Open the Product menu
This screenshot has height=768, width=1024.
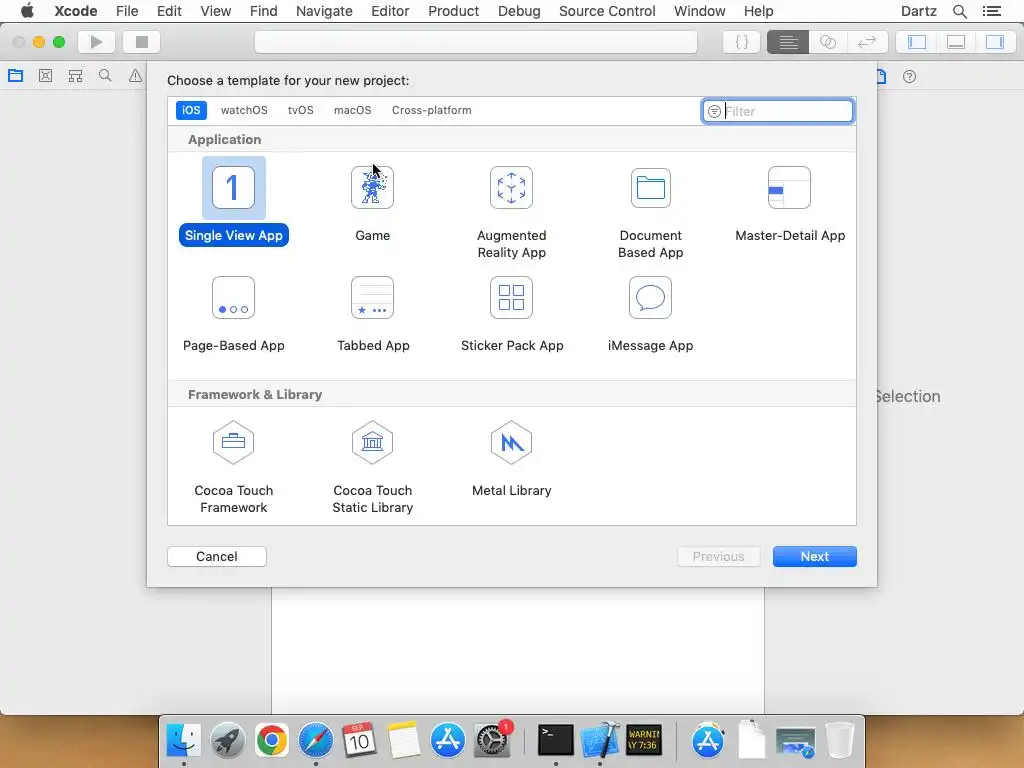tap(453, 11)
